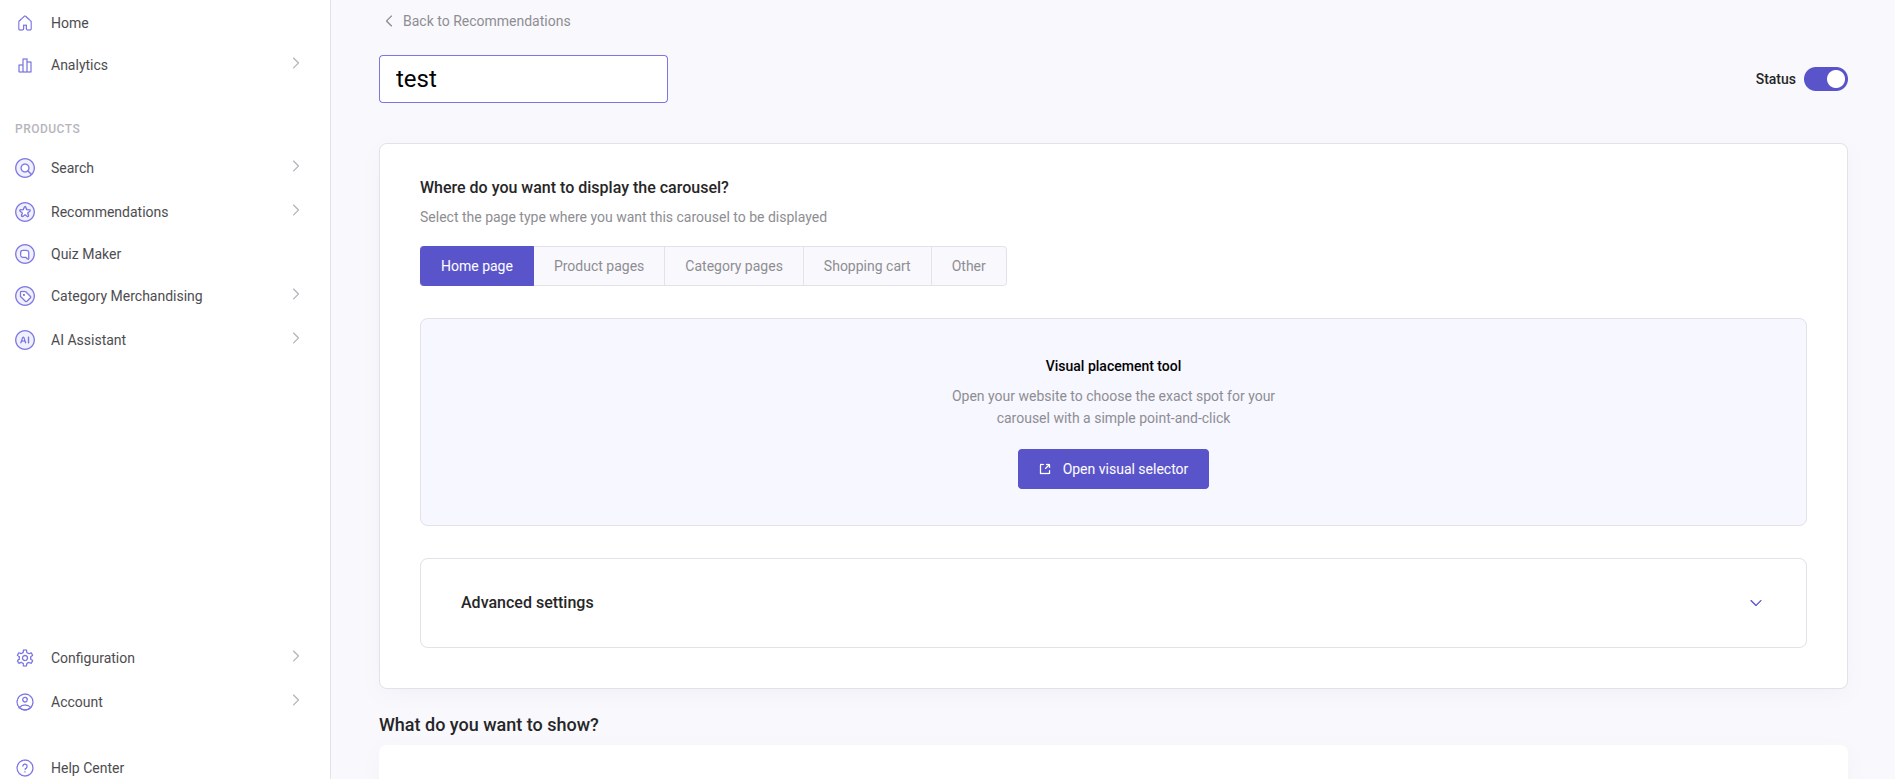Click the Analytics bar chart icon
Viewport: 1895px width, 779px height.
[x=25, y=65]
